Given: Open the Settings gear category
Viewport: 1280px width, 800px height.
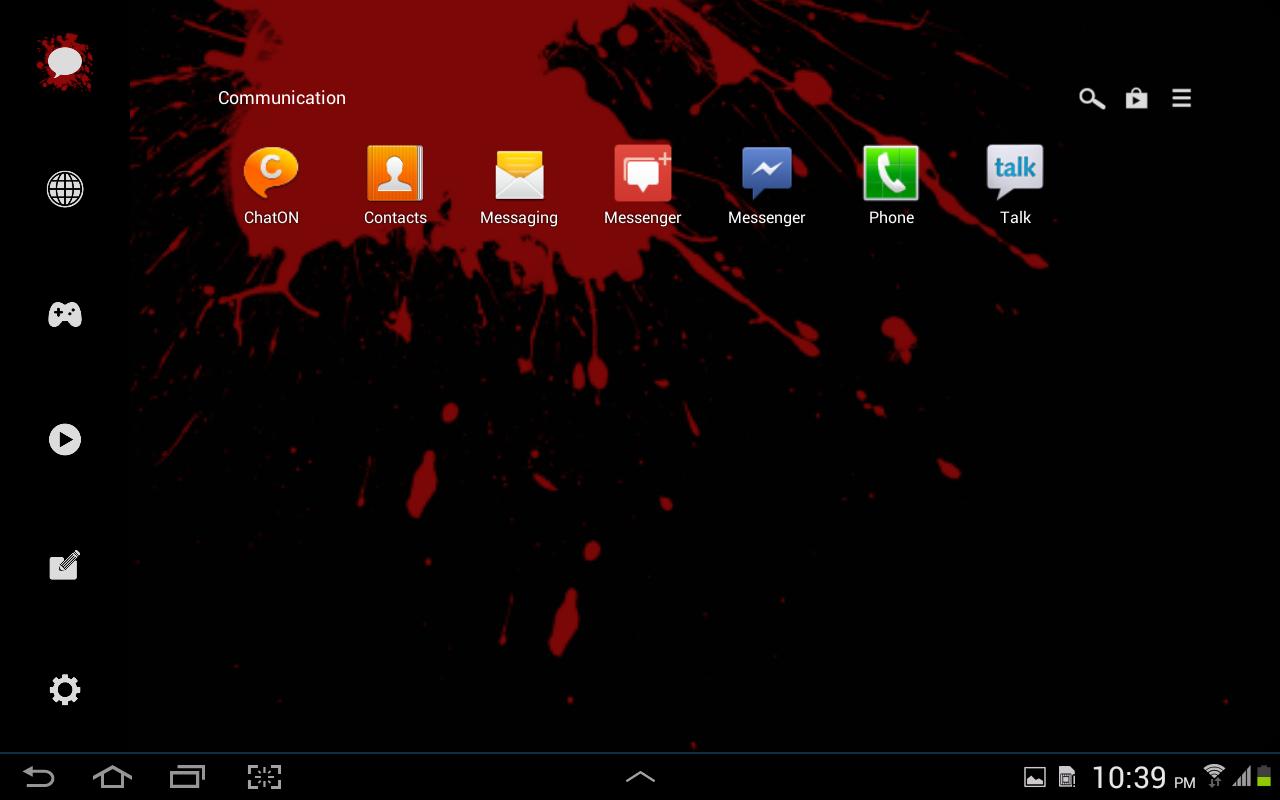Looking at the screenshot, I should click(x=65, y=690).
